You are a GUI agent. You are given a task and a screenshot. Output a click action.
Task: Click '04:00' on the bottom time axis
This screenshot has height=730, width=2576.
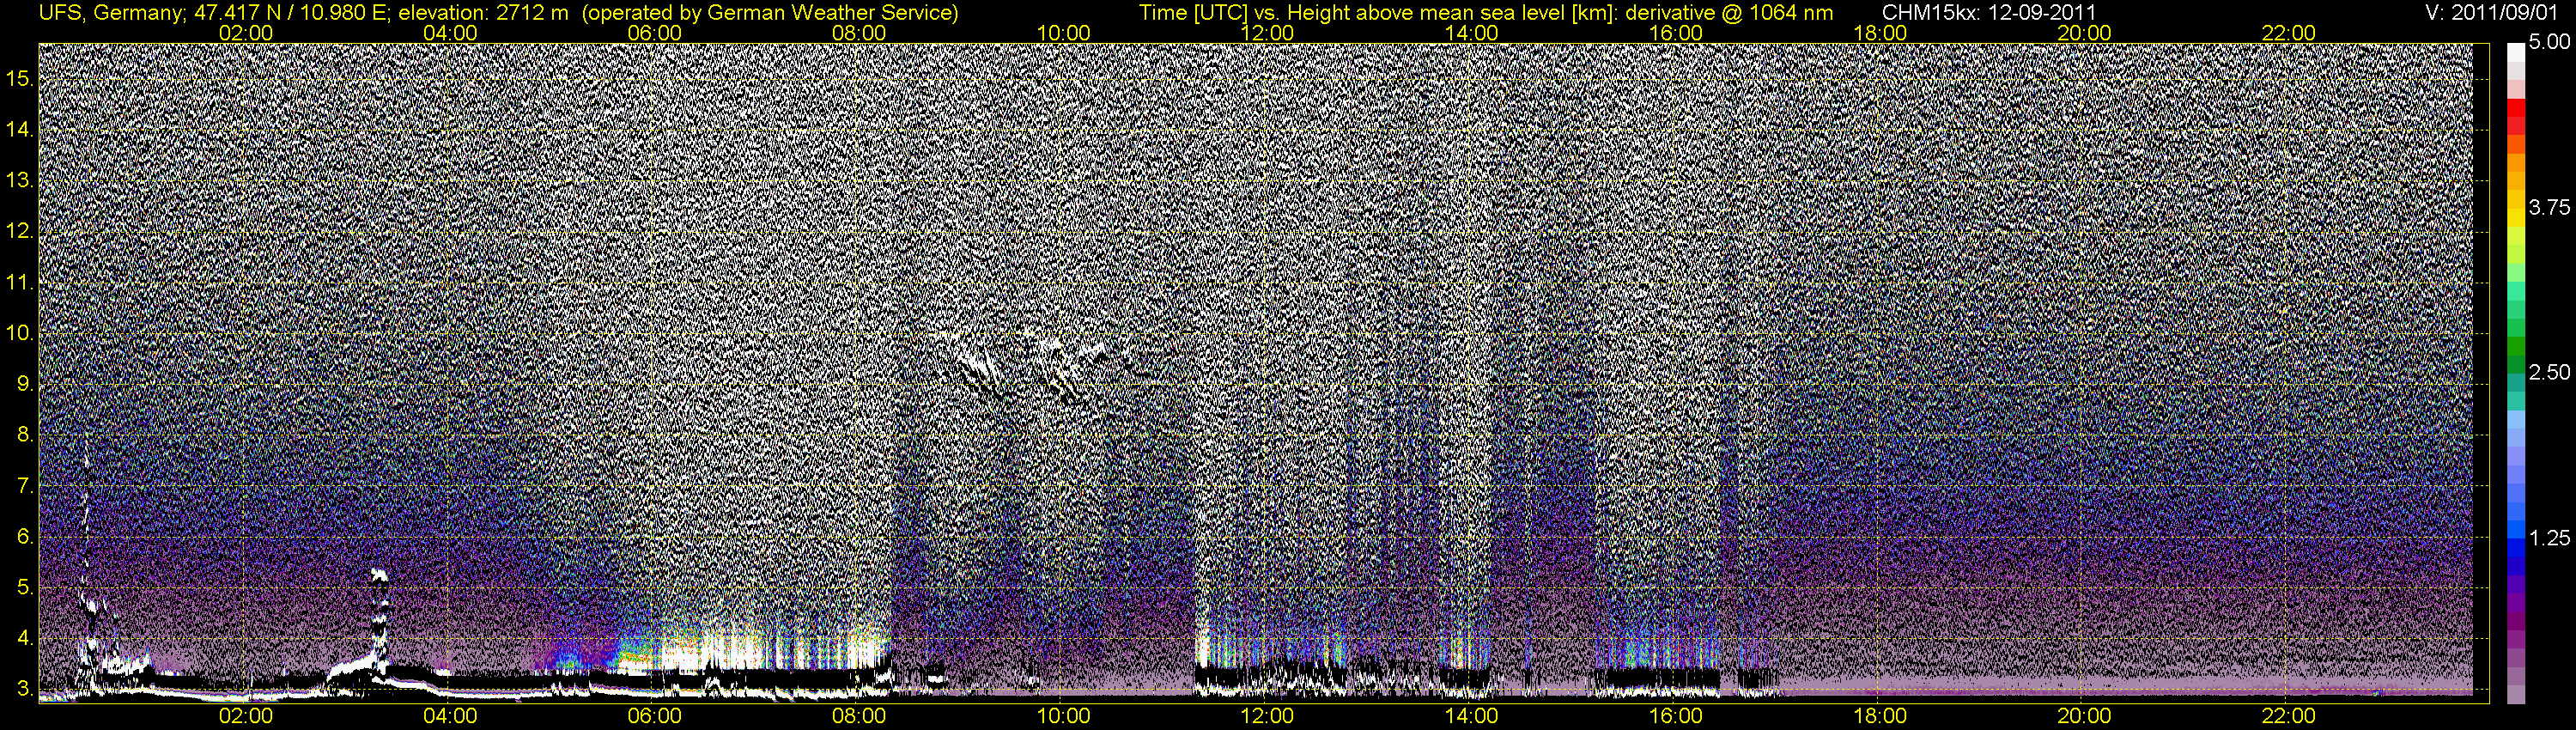pos(450,716)
